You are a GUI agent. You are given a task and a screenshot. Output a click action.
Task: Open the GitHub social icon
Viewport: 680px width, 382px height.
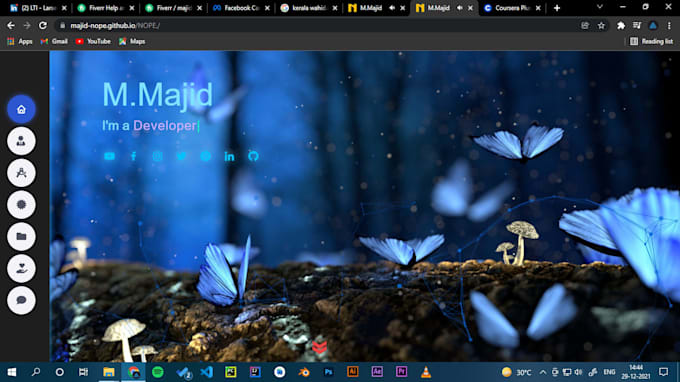click(x=253, y=156)
